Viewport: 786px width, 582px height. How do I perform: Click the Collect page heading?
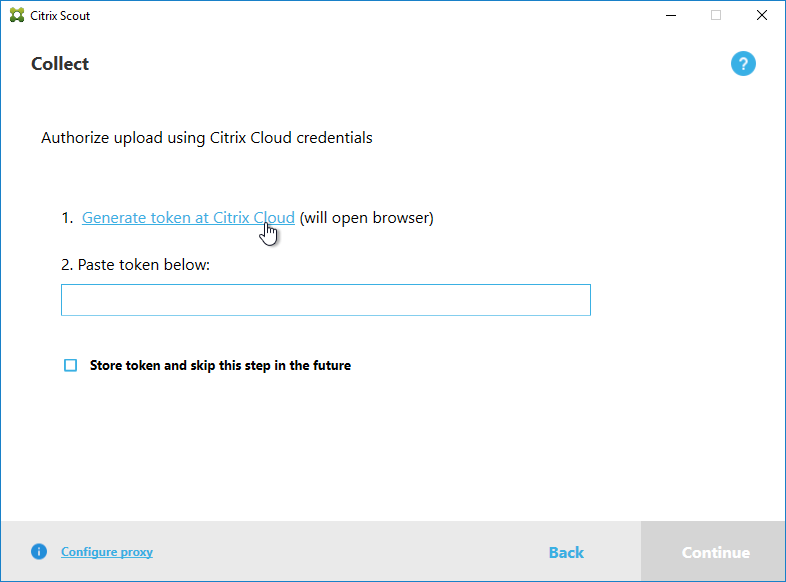click(60, 64)
